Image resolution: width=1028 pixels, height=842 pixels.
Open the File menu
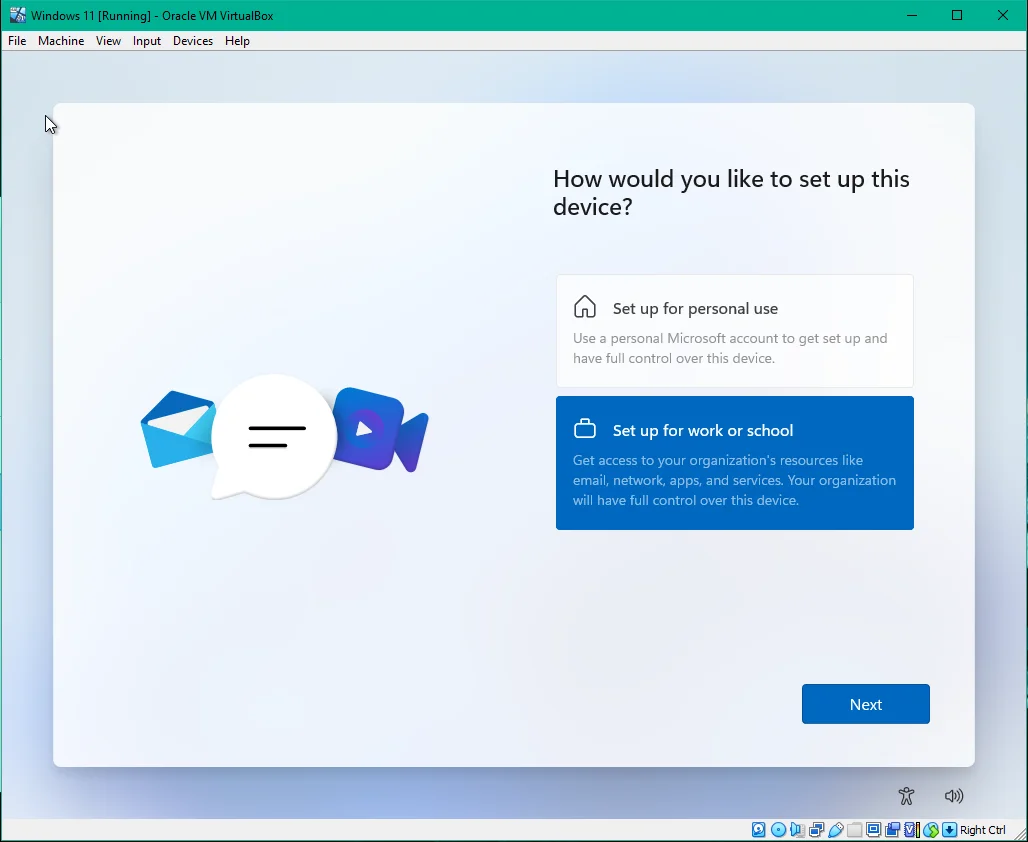click(17, 41)
